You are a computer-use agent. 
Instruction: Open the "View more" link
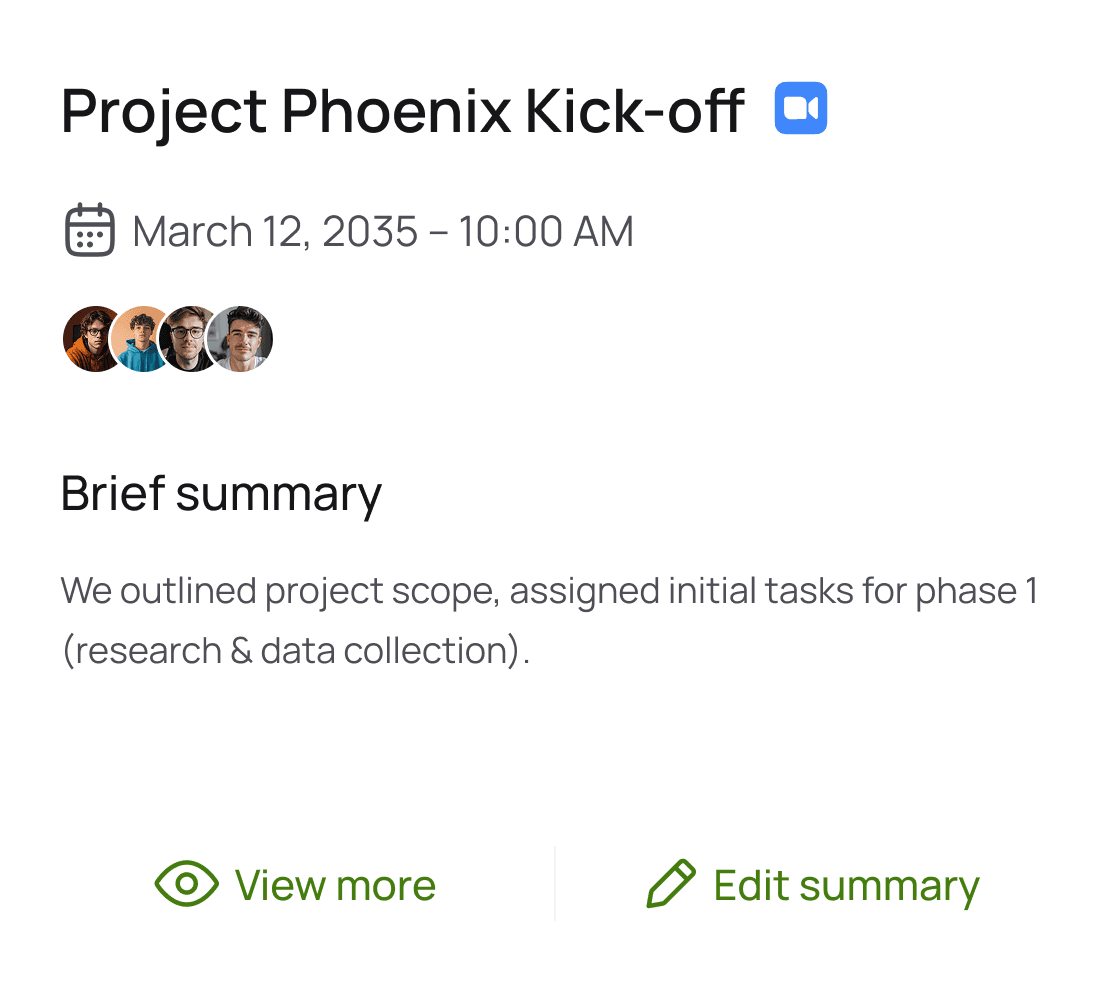coord(335,885)
